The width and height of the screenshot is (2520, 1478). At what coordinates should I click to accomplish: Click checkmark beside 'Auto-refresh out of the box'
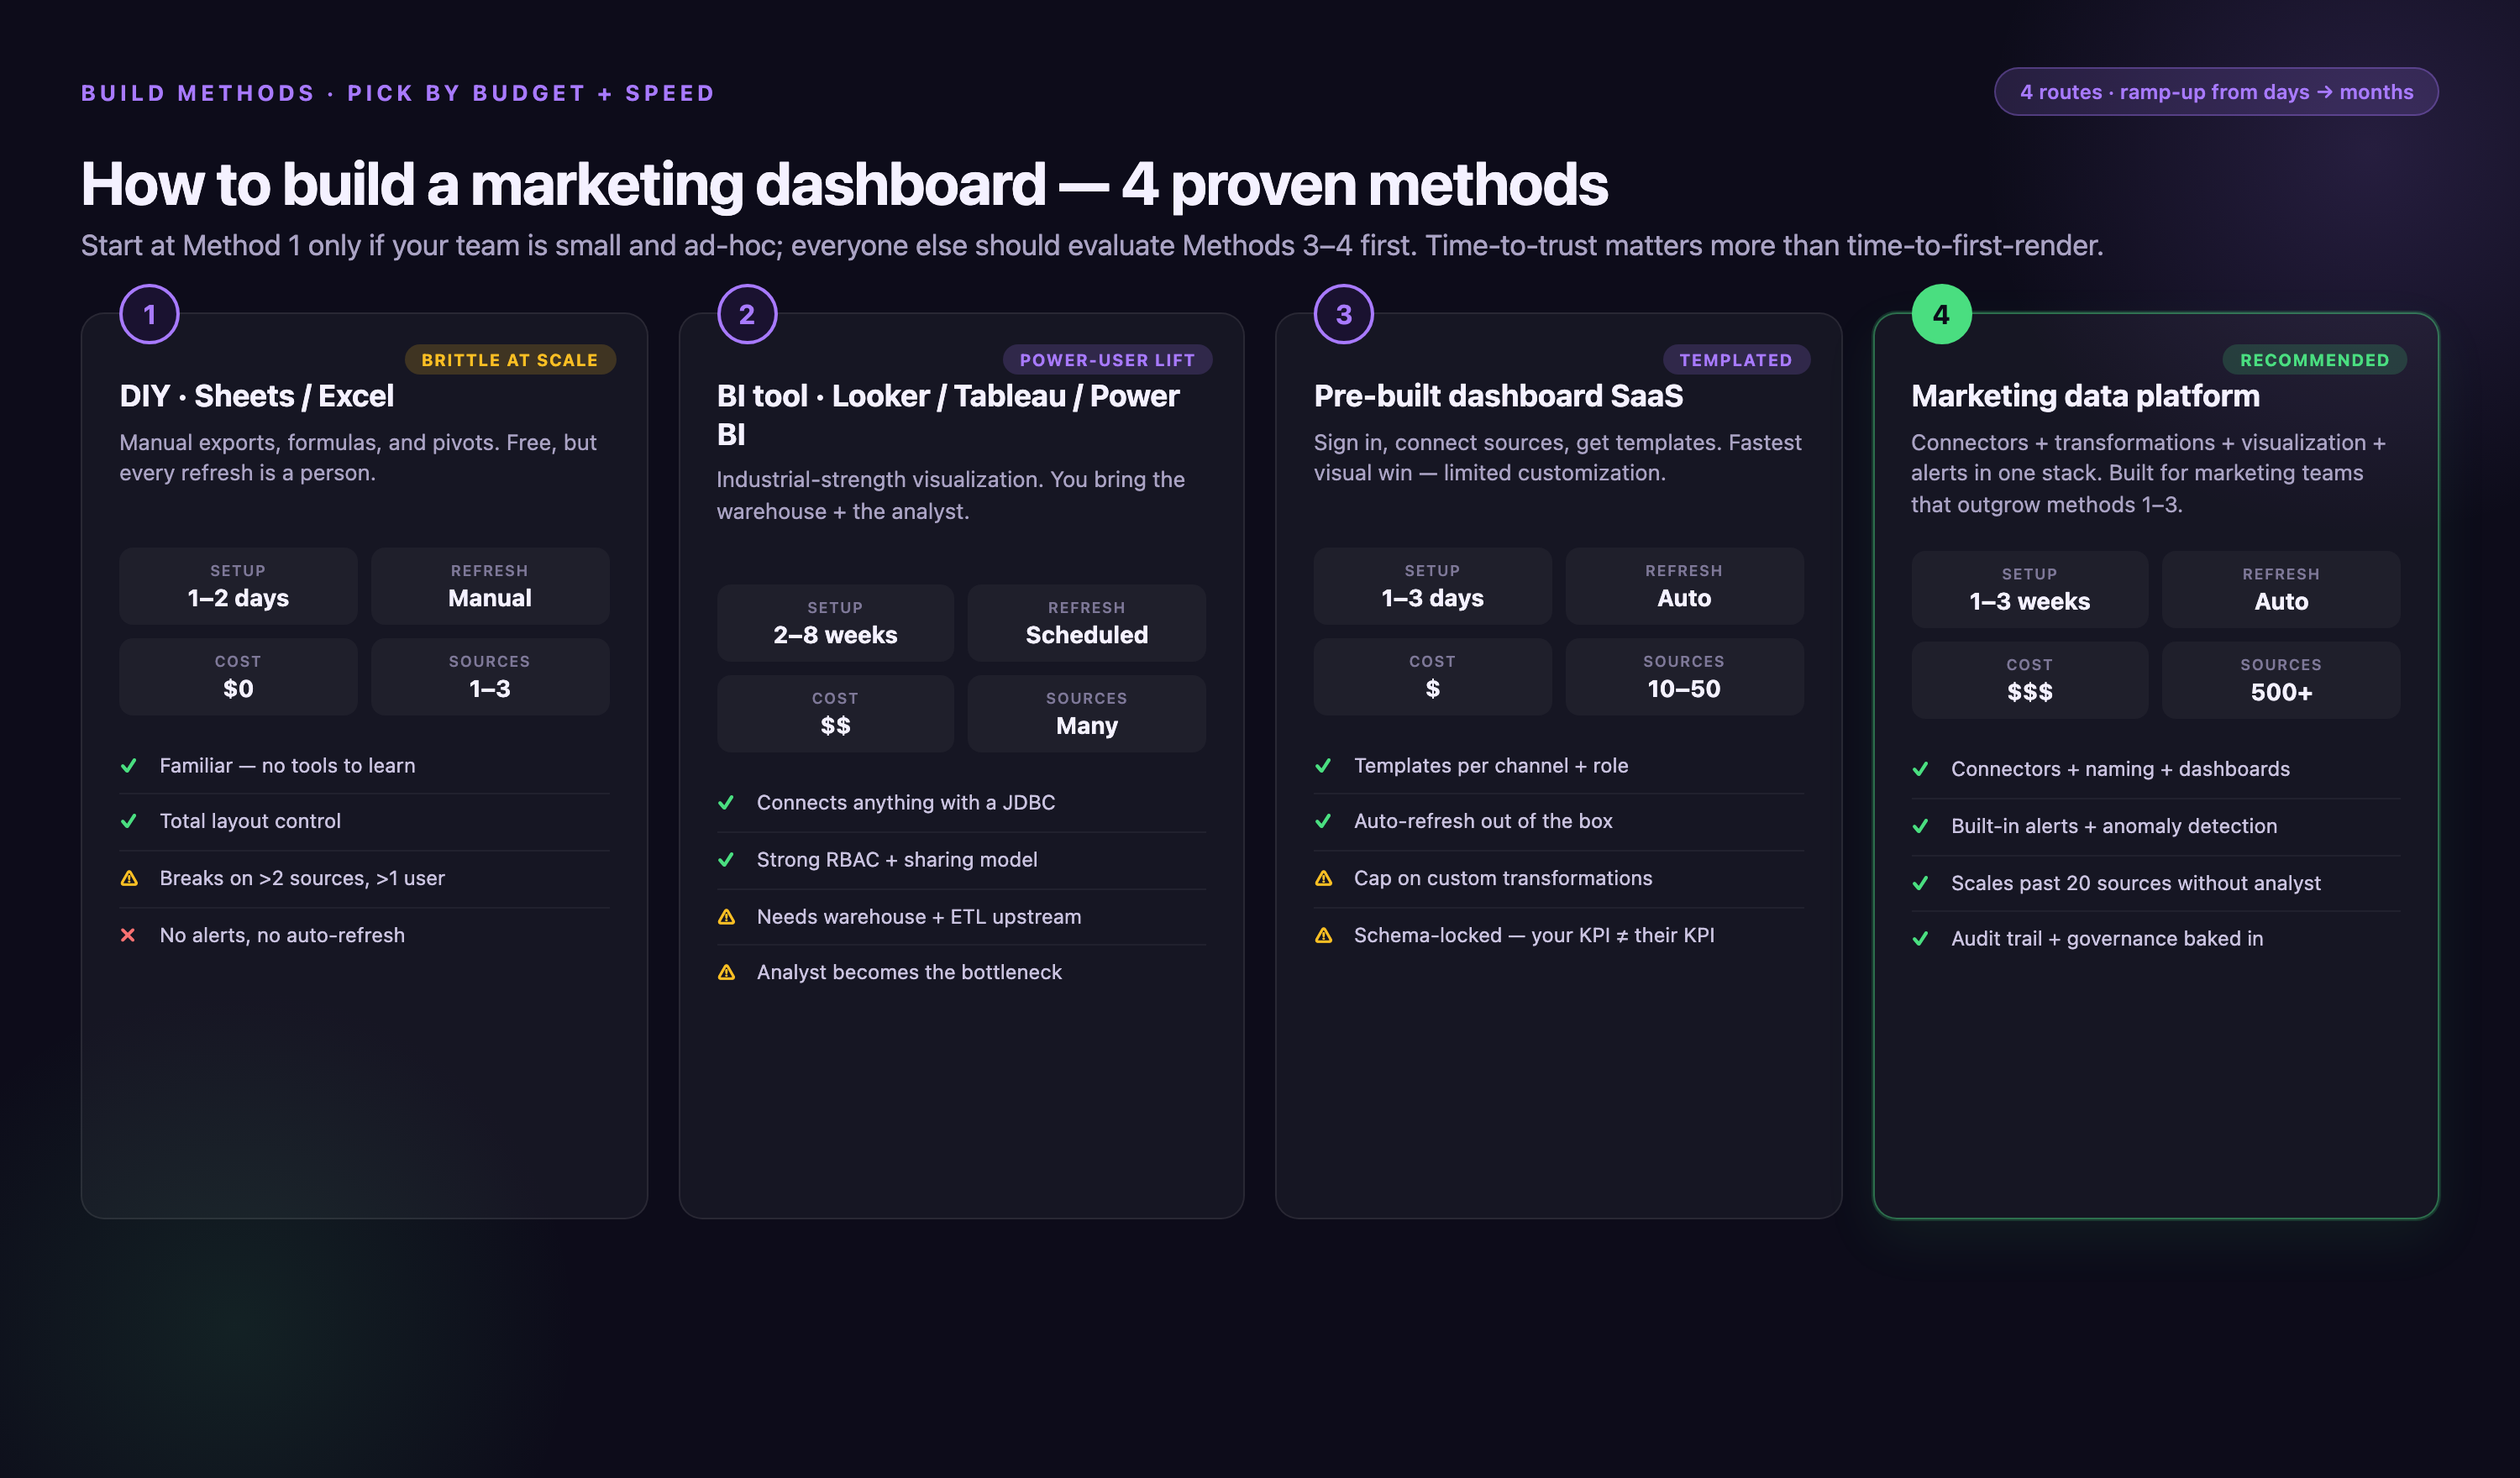pyautogui.click(x=1323, y=821)
